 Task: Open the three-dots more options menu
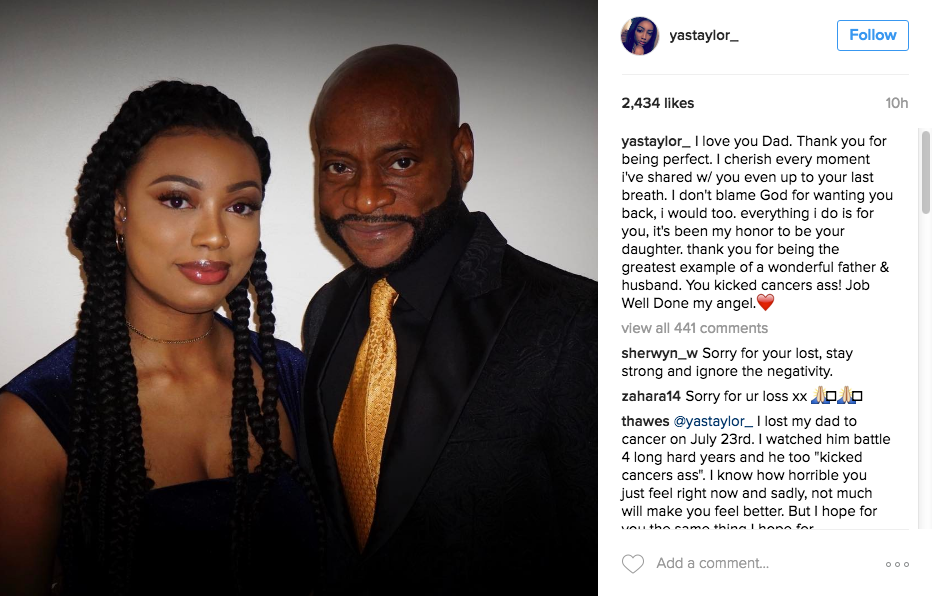pyautogui.click(x=897, y=564)
